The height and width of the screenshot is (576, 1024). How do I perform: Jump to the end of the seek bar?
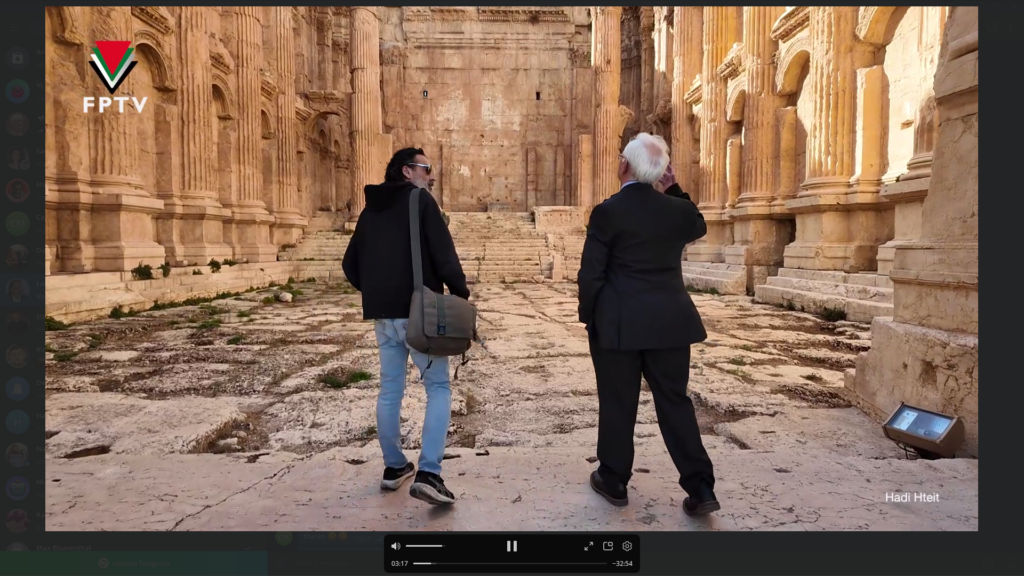point(605,564)
